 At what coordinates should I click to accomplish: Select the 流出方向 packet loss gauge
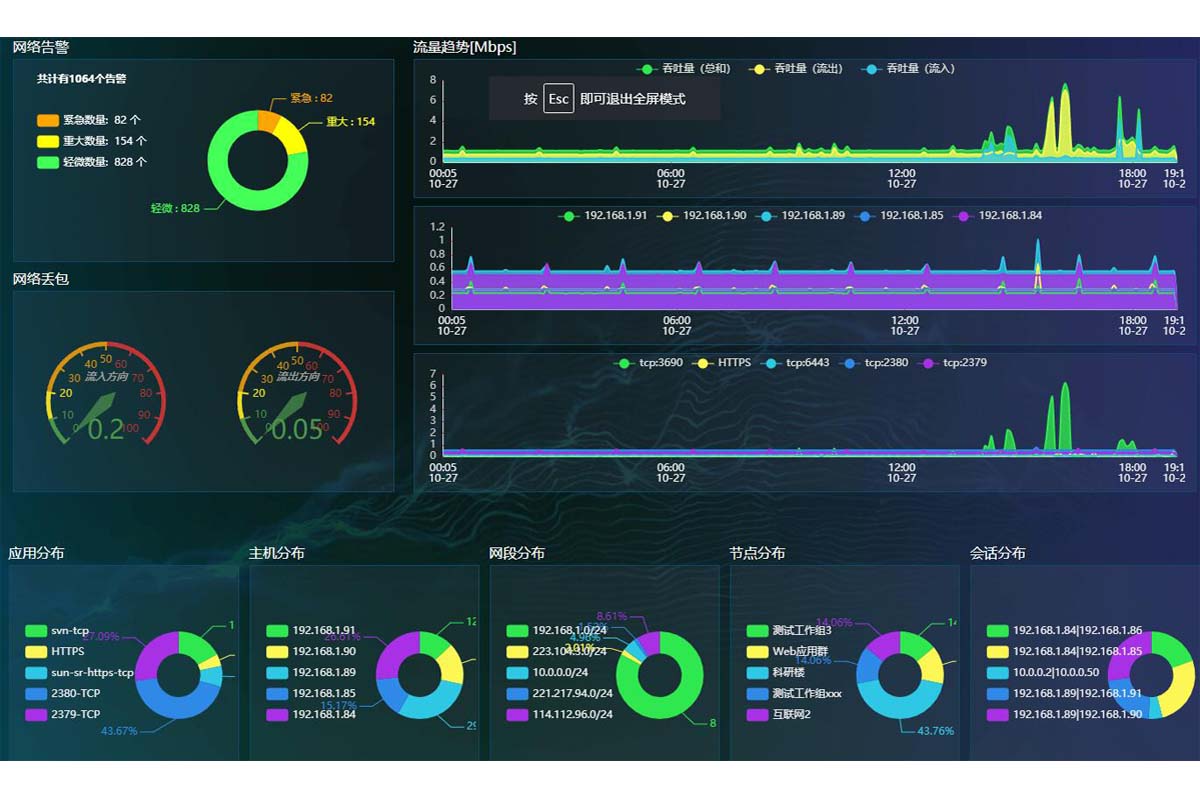point(297,395)
